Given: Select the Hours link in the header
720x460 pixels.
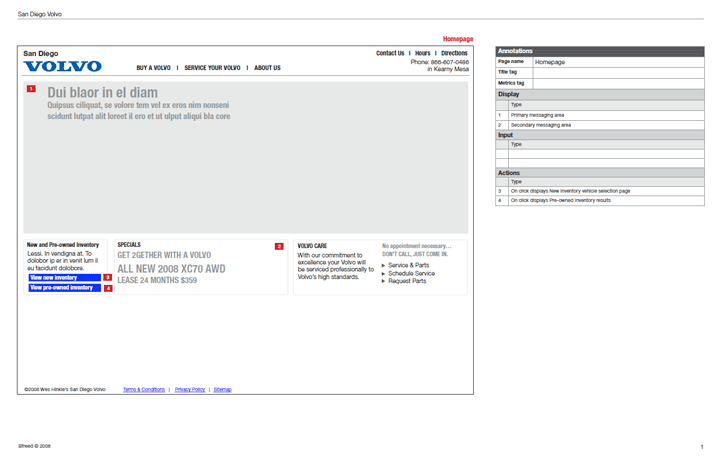Looking at the screenshot, I should (423, 53).
